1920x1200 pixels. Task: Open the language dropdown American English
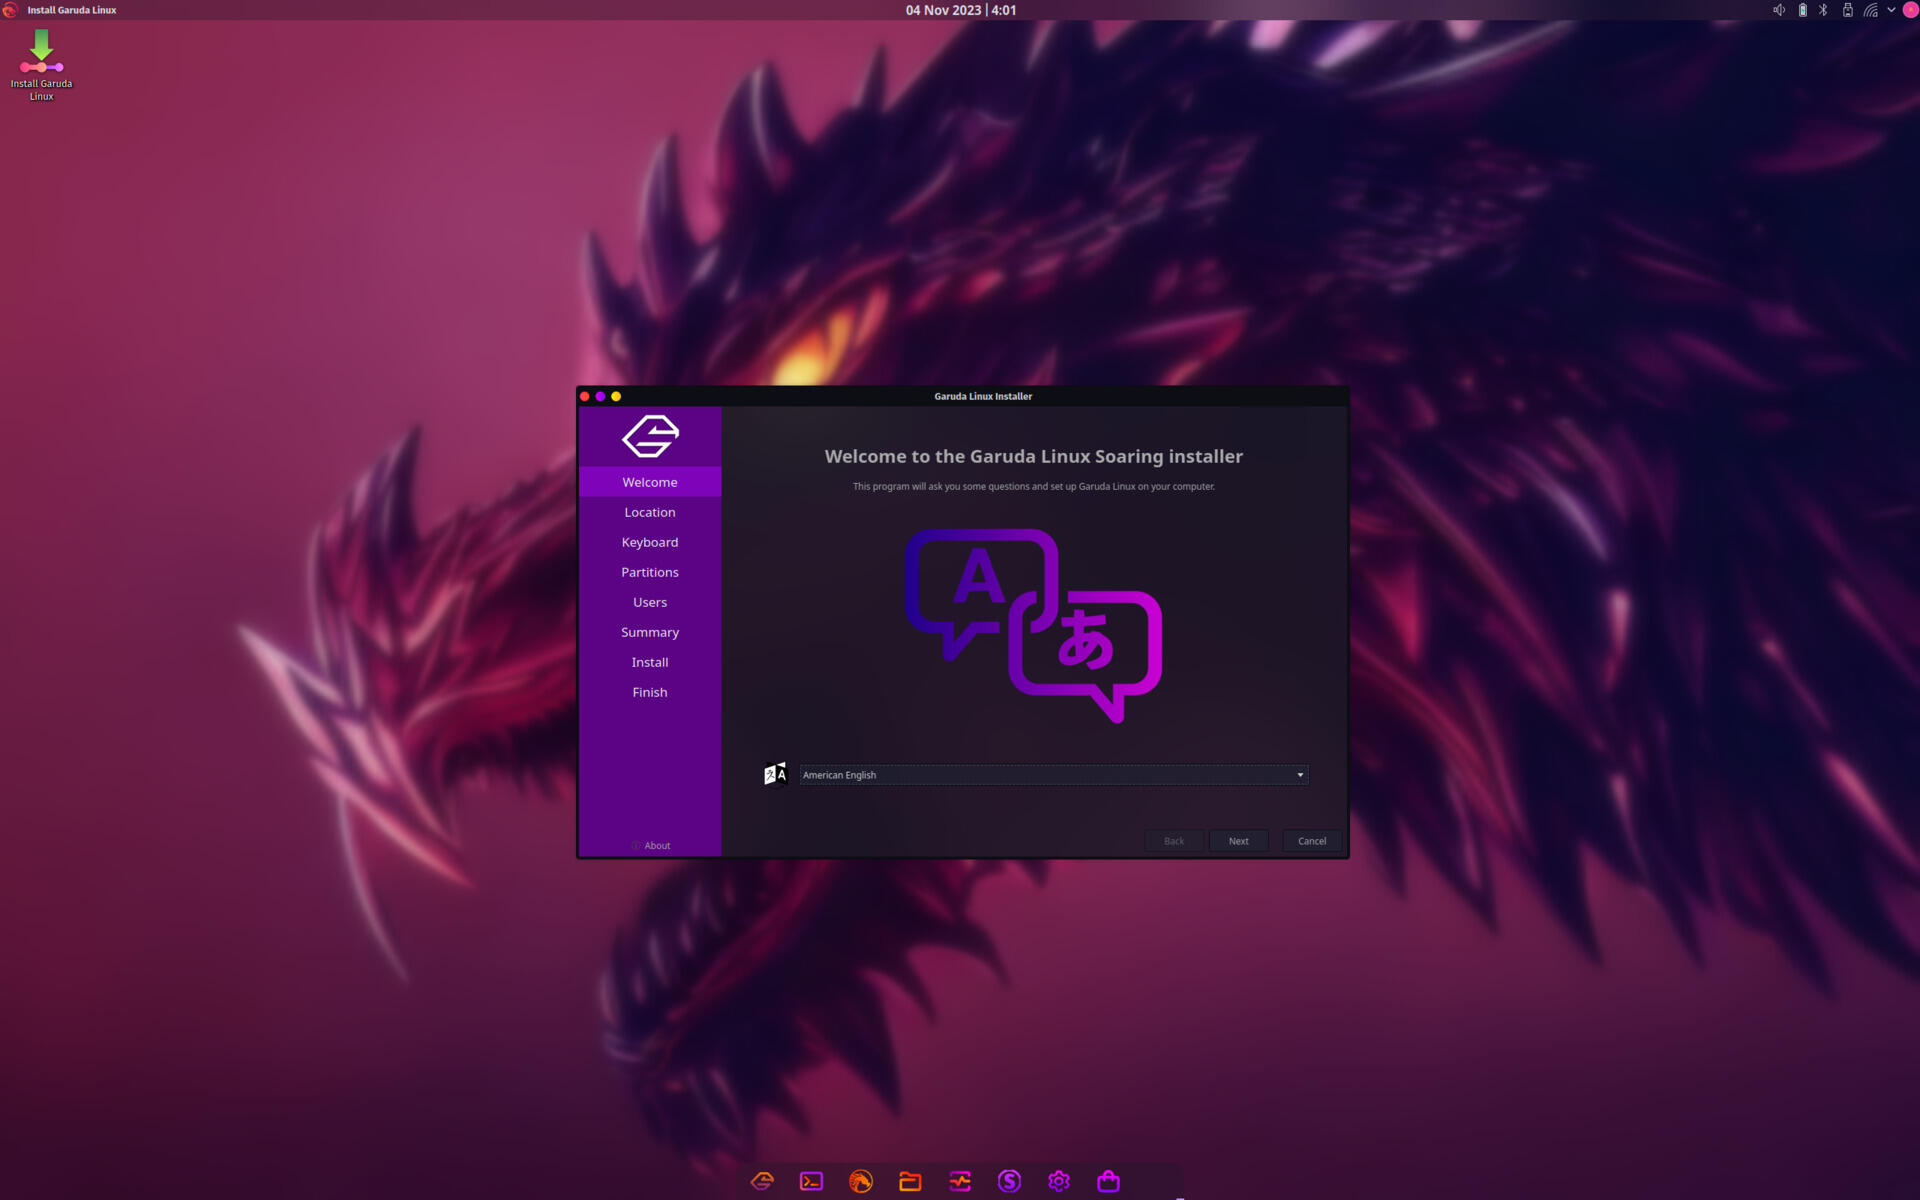pos(1053,775)
